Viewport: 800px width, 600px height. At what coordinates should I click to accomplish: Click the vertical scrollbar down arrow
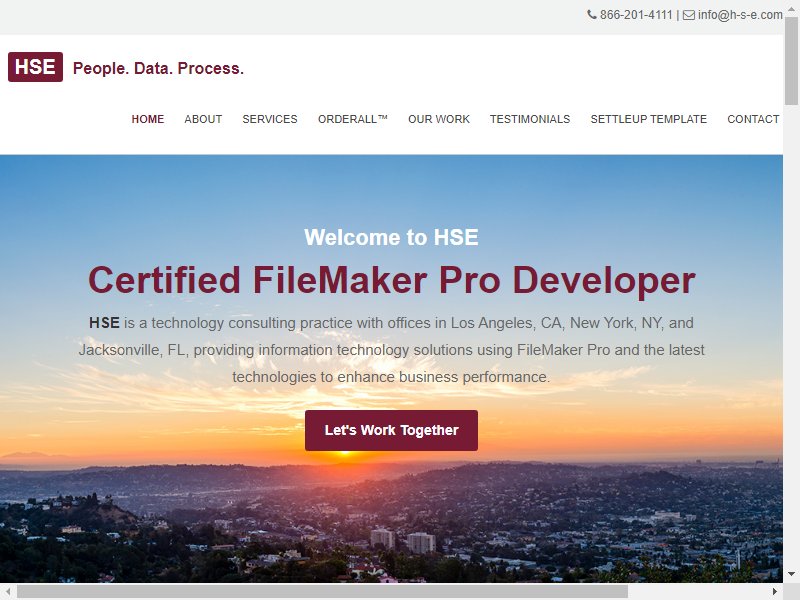(x=791, y=574)
